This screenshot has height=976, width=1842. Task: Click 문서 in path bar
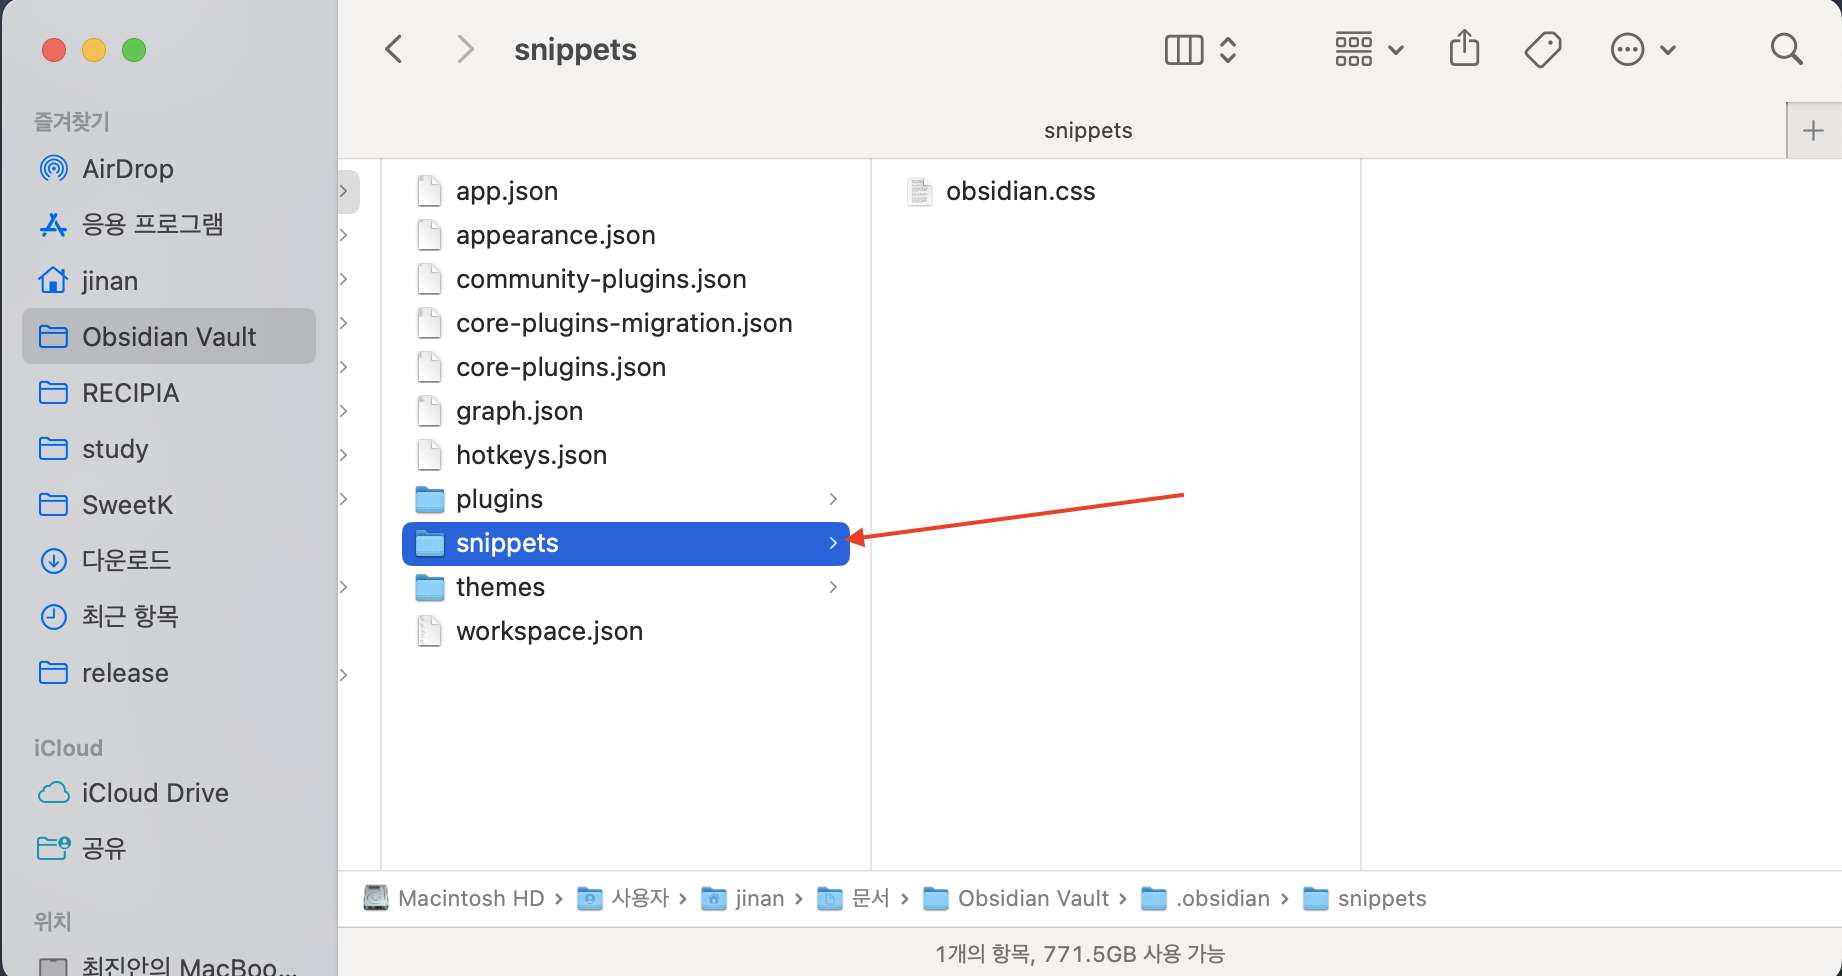[854, 898]
